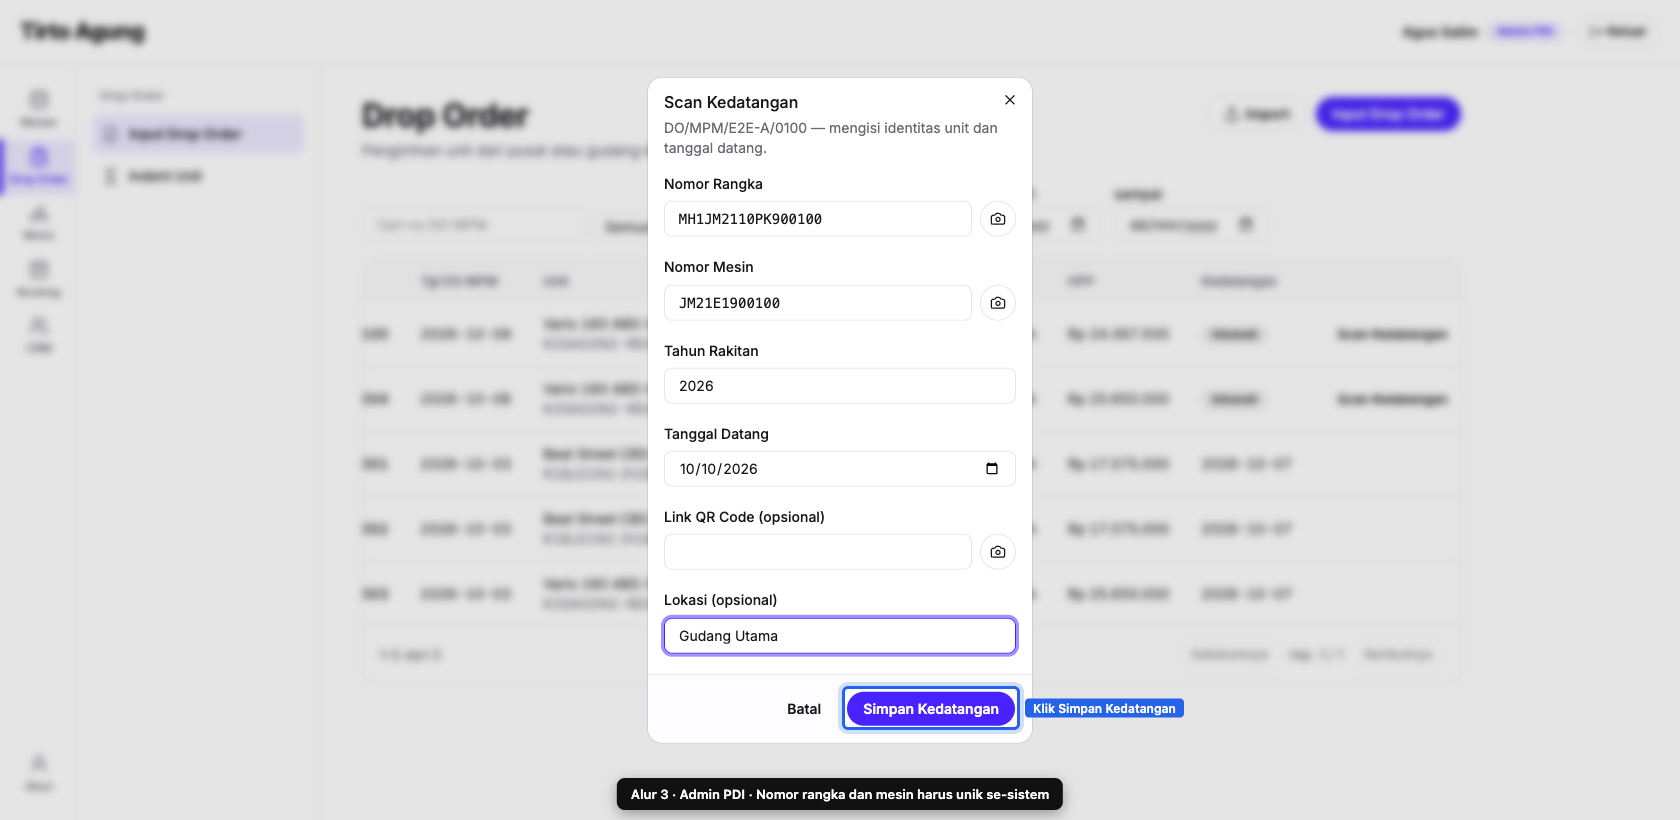Screen dimensions: 1680x820
Task: Edit the Tahun Rakitan field
Action: pyautogui.click(x=840, y=386)
